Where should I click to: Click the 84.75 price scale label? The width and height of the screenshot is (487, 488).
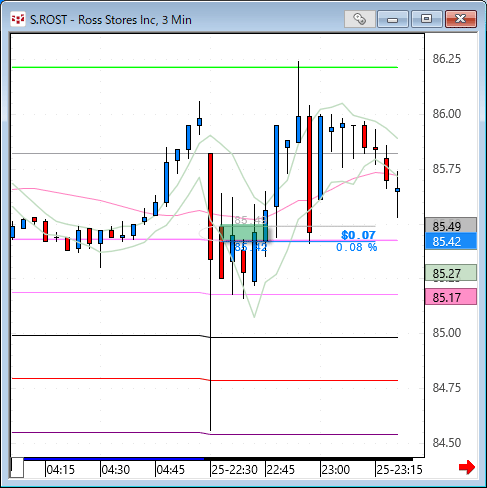[447, 388]
